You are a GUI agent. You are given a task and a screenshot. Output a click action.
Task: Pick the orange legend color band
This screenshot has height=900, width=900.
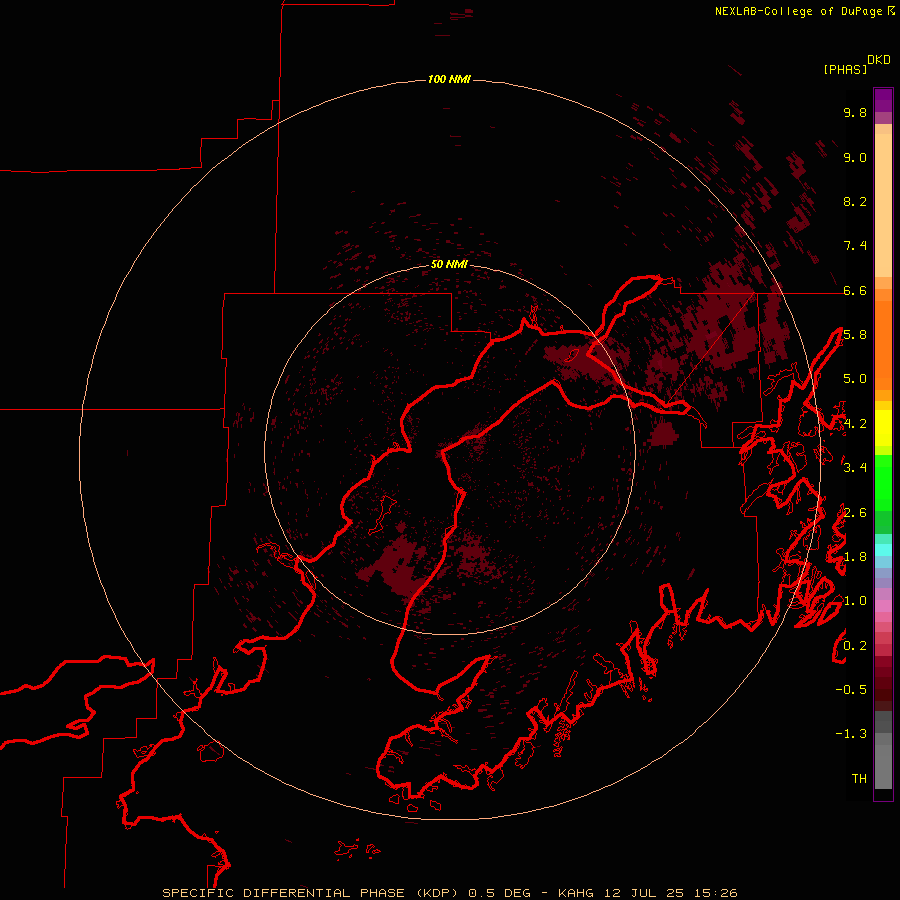pyautogui.click(x=883, y=345)
